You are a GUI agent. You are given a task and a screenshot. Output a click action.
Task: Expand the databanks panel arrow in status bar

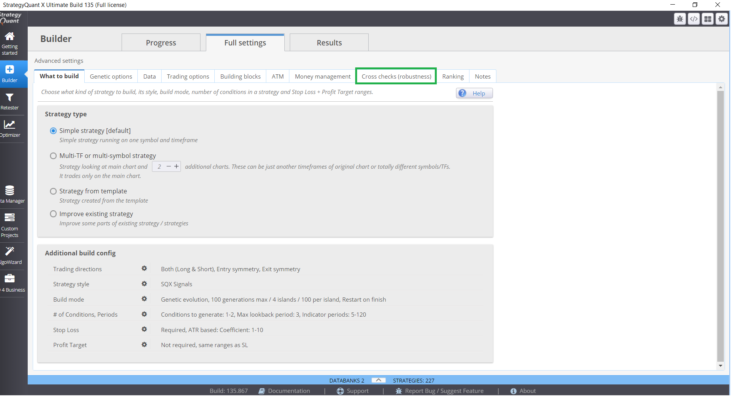378,380
